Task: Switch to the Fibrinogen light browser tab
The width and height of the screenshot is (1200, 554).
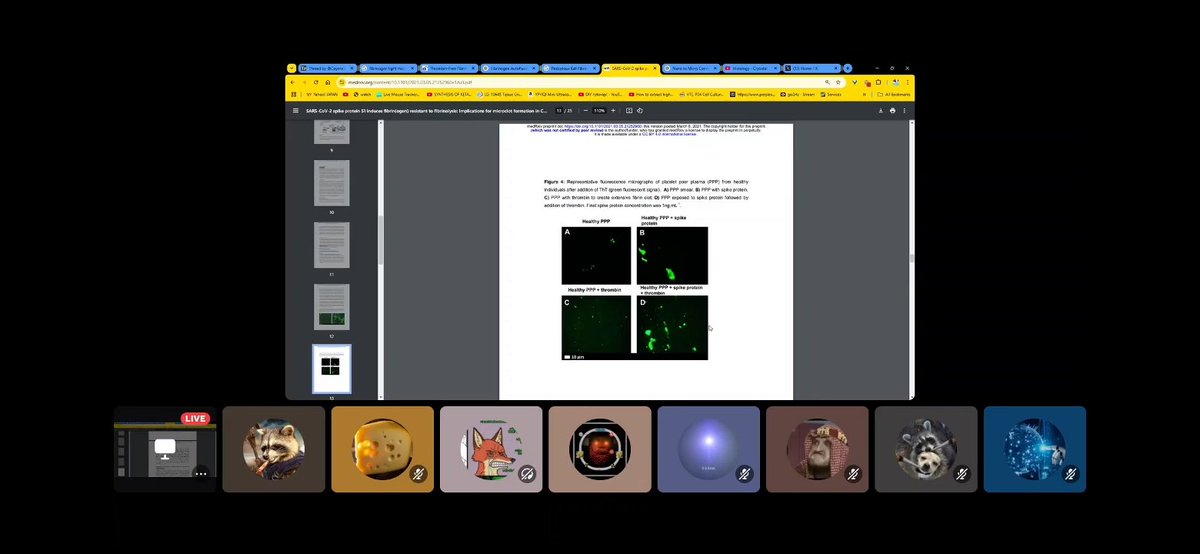Action: click(387, 68)
